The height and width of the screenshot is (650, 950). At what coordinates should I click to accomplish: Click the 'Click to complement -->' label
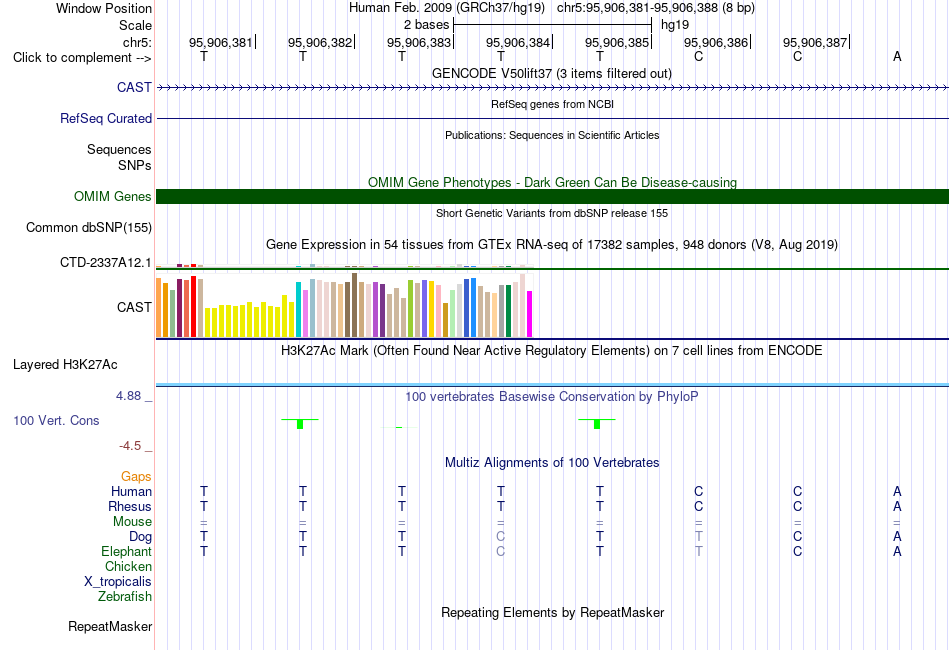point(82,58)
